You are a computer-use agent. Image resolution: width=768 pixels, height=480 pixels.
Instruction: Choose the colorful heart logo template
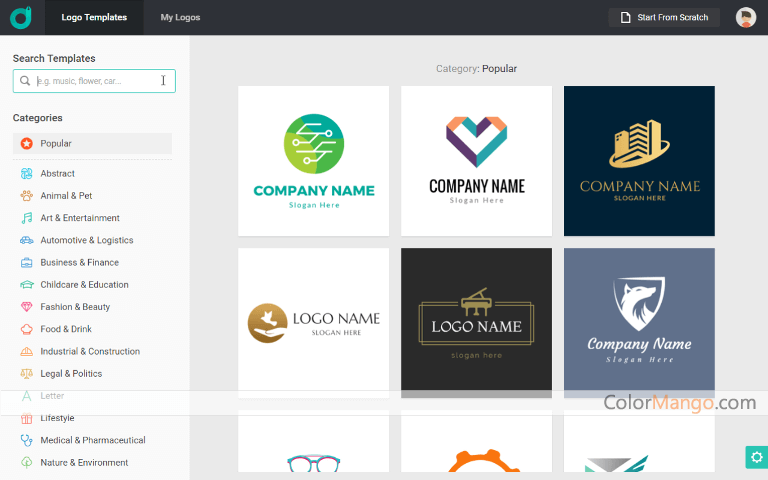coord(476,161)
